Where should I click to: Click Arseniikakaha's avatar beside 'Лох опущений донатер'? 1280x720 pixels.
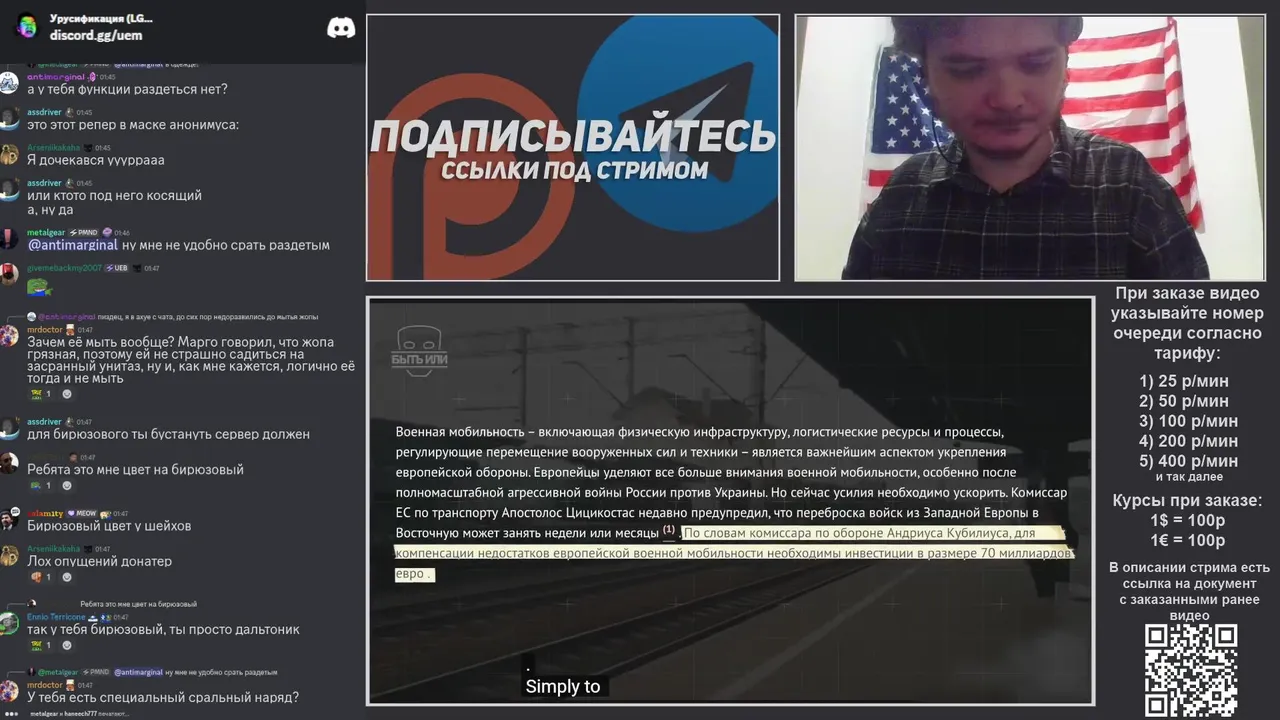[9, 555]
